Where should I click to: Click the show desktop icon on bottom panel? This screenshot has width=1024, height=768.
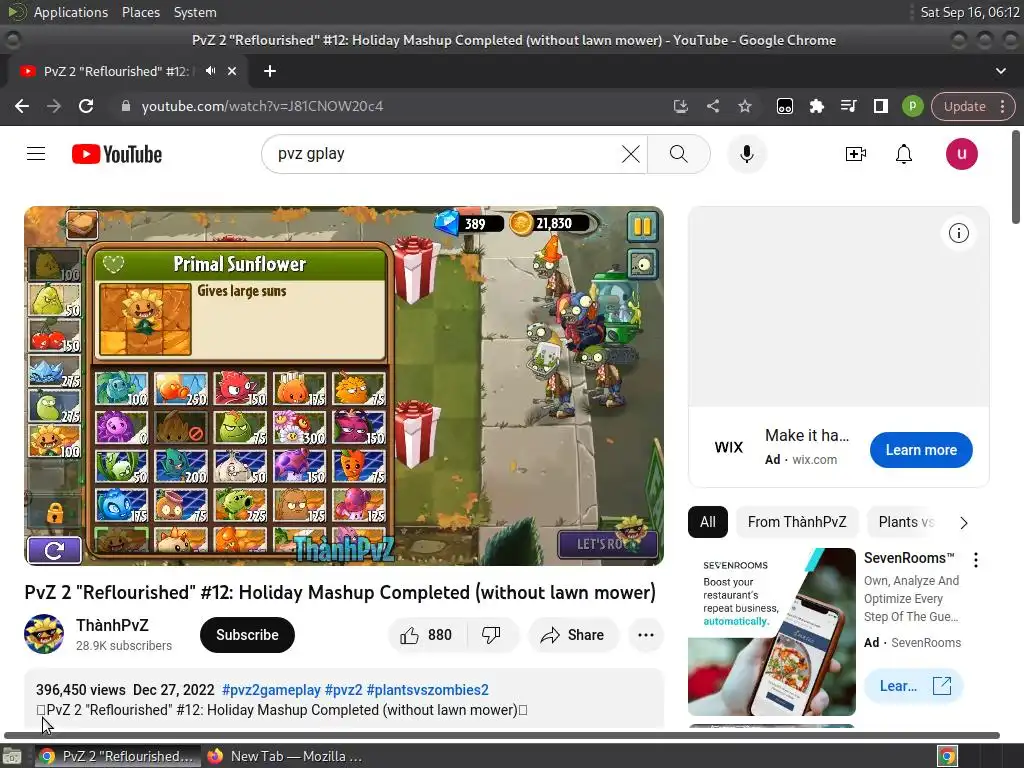coord(12,756)
